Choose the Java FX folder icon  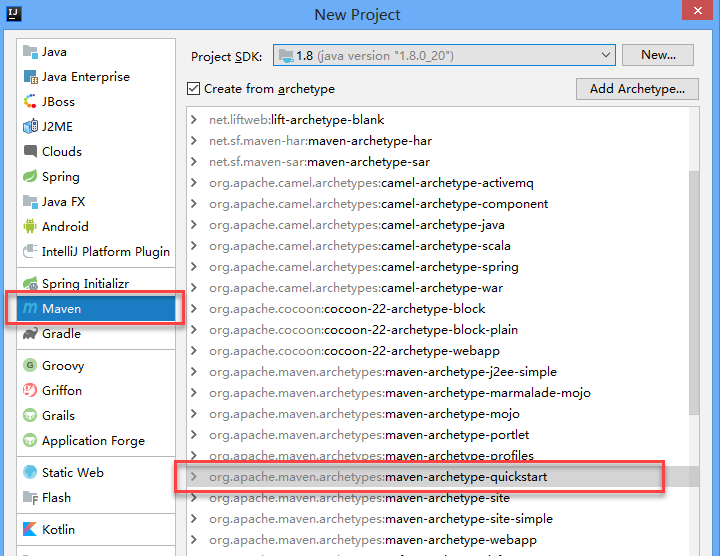(x=30, y=202)
